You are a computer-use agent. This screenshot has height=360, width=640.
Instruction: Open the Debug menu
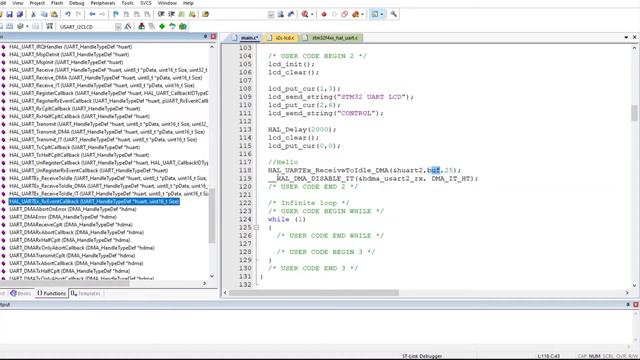pos(76,3)
